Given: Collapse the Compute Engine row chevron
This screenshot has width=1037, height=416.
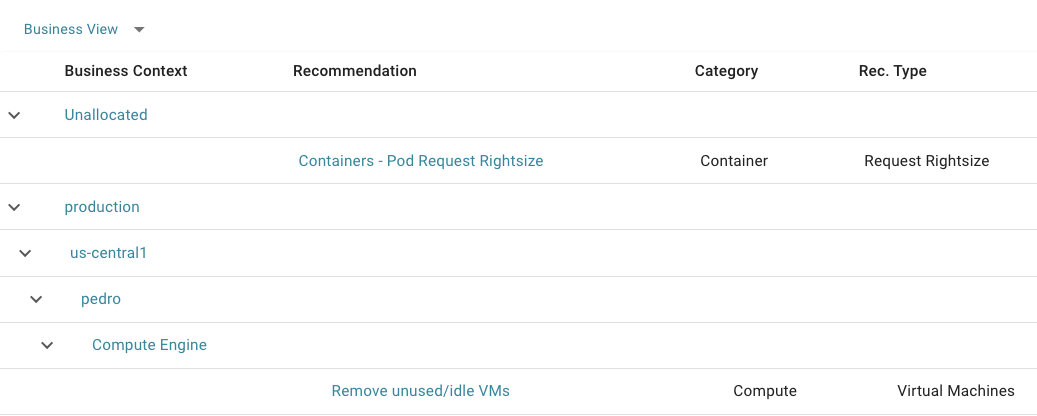Looking at the screenshot, I should click(x=47, y=345).
